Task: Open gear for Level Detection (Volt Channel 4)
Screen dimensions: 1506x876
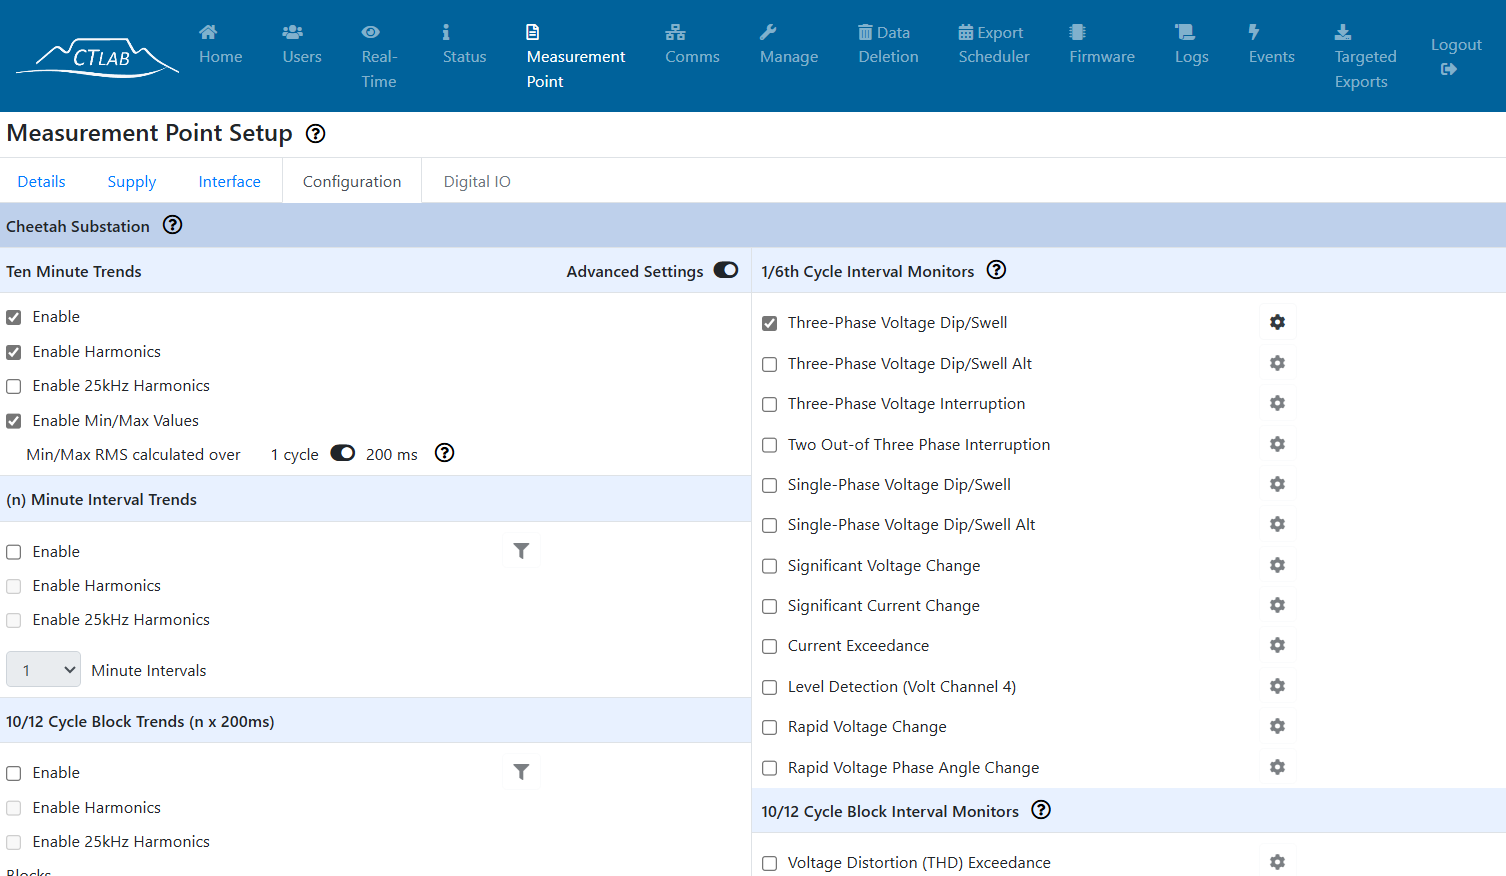Action: tap(1277, 686)
